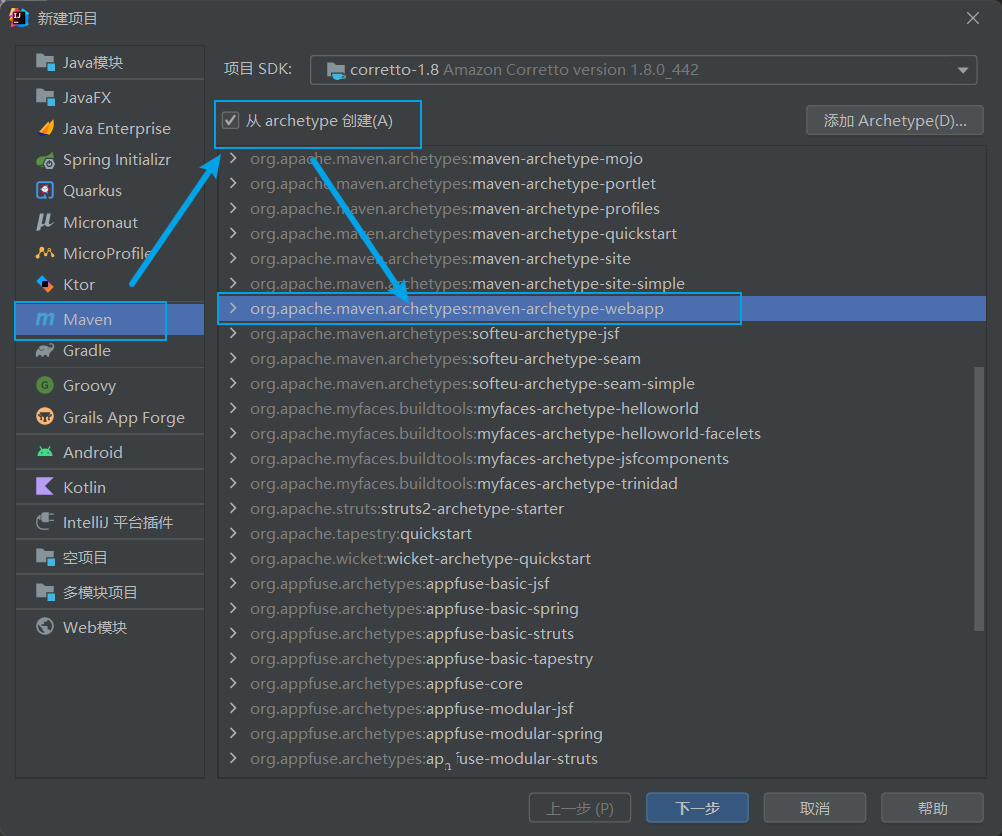The image size is (1002, 836).
Task: Click the Quarkus icon
Action: click(45, 190)
